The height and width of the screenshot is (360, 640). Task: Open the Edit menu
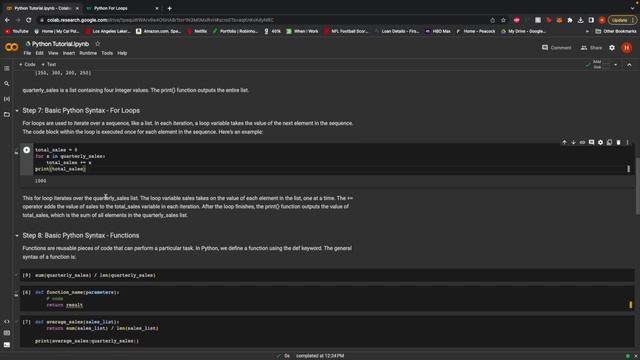(39, 53)
